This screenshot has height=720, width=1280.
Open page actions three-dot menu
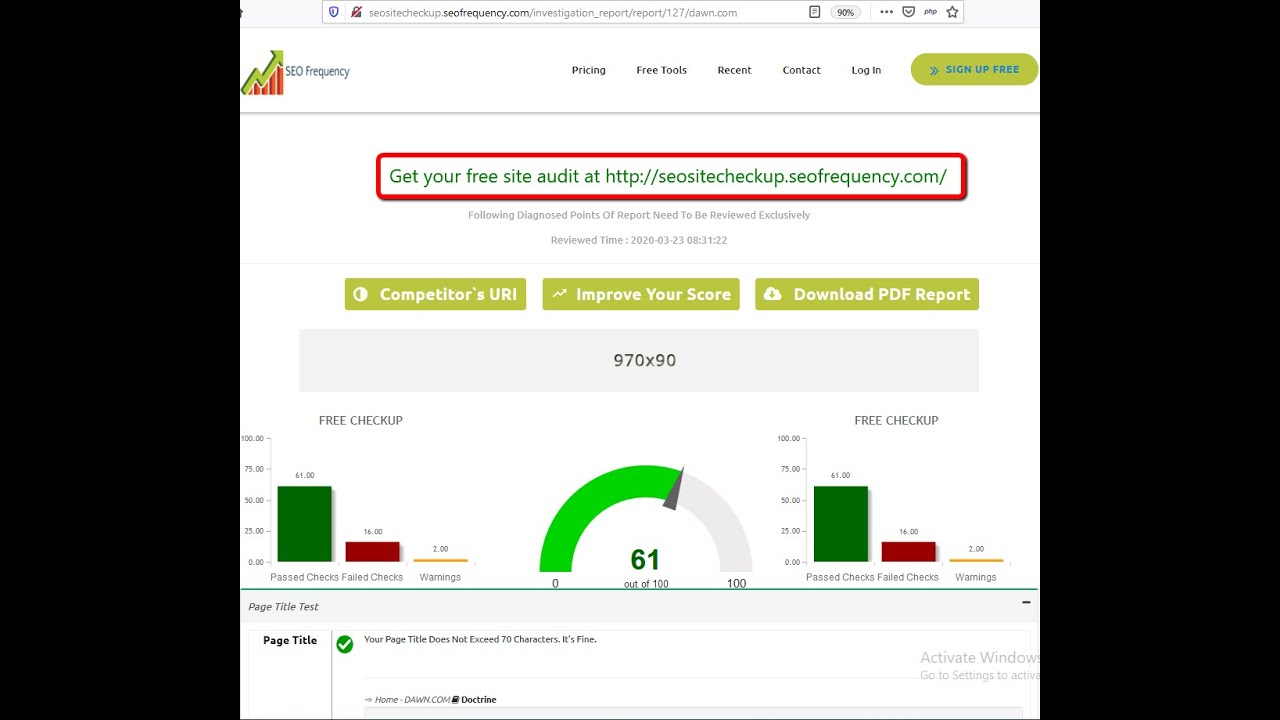(886, 12)
